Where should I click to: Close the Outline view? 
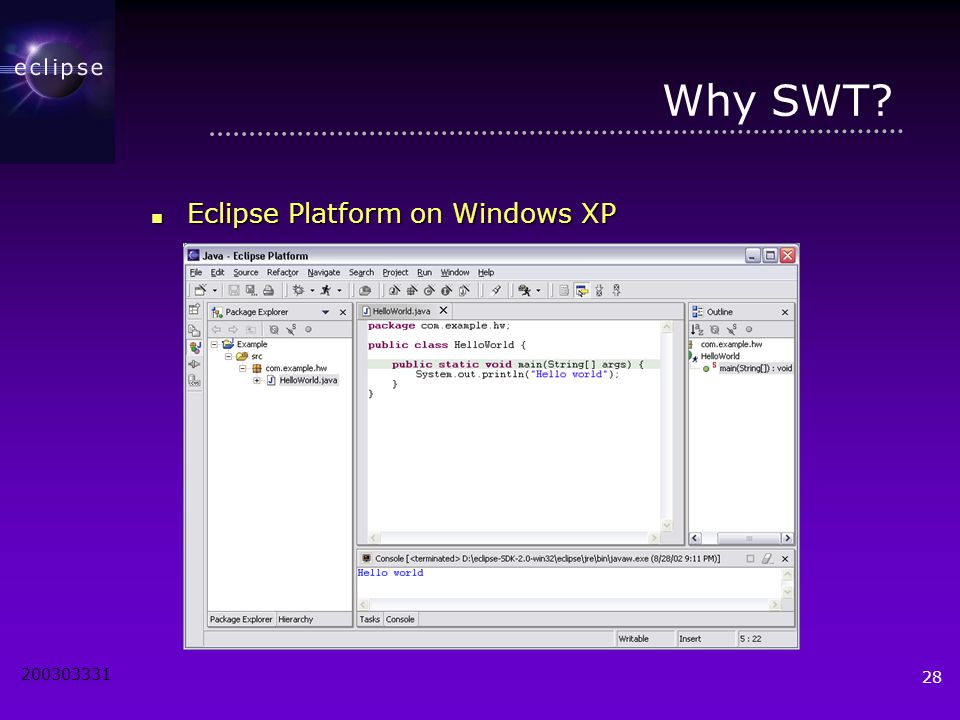(785, 312)
